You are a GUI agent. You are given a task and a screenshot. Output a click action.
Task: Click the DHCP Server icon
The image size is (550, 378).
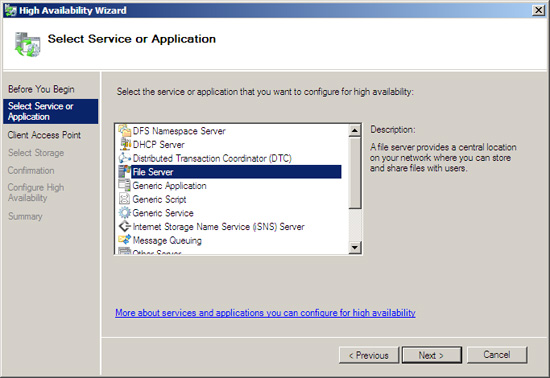tap(125, 144)
